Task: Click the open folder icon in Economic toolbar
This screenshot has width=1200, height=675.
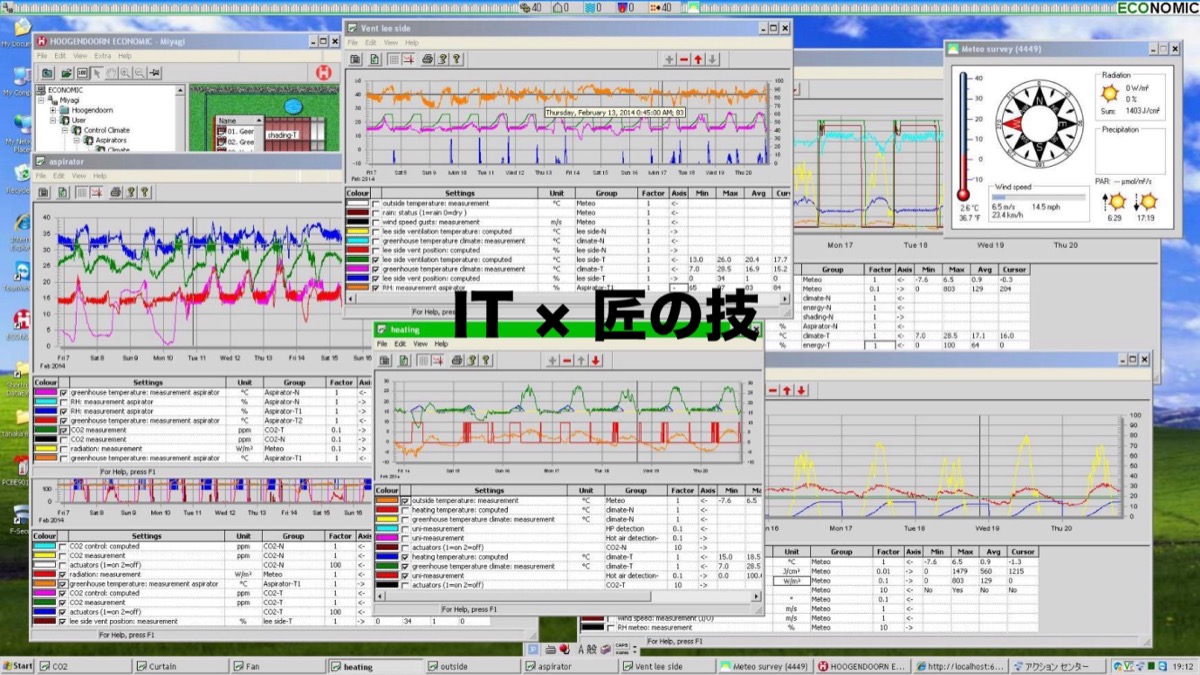Action: pos(65,73)
